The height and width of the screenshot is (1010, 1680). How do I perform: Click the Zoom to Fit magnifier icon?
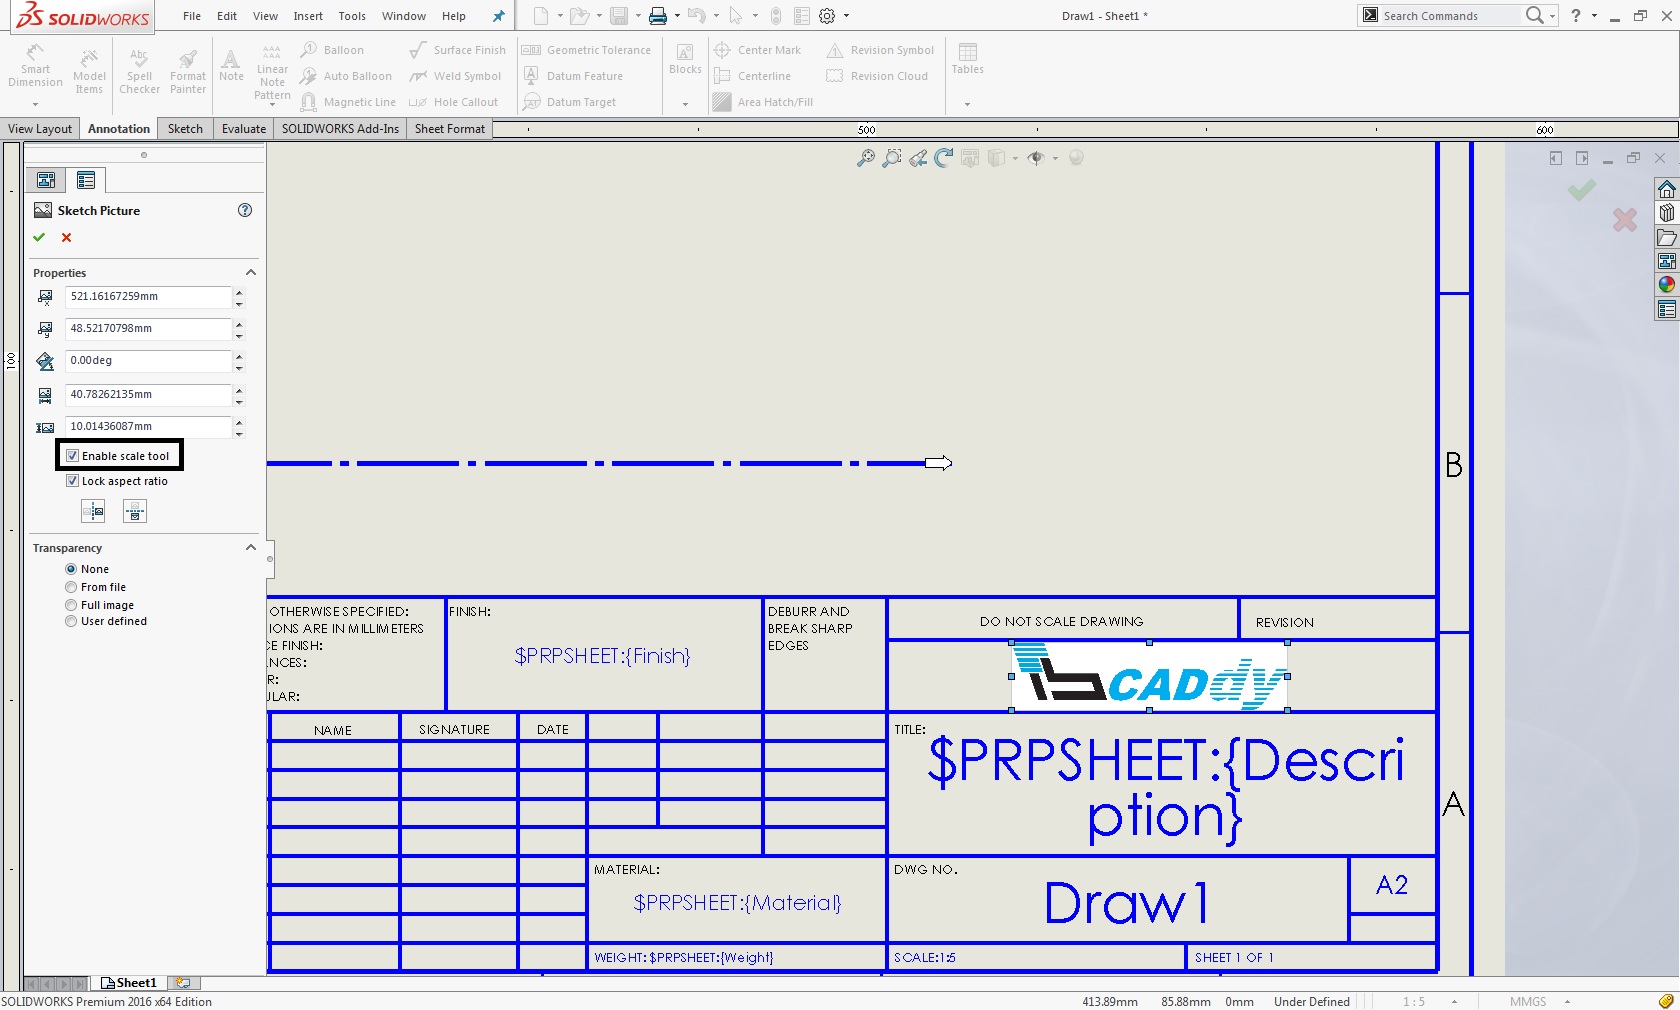pos(866,158)
